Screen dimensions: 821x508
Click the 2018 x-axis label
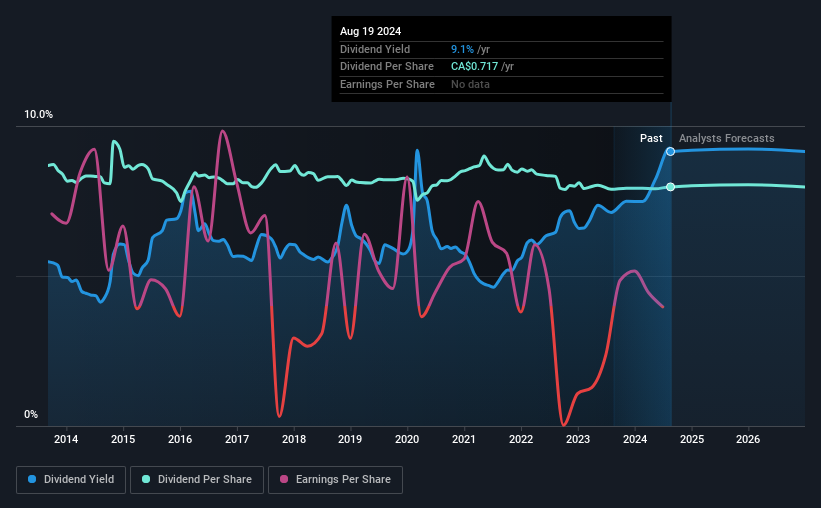coord(294,439)
